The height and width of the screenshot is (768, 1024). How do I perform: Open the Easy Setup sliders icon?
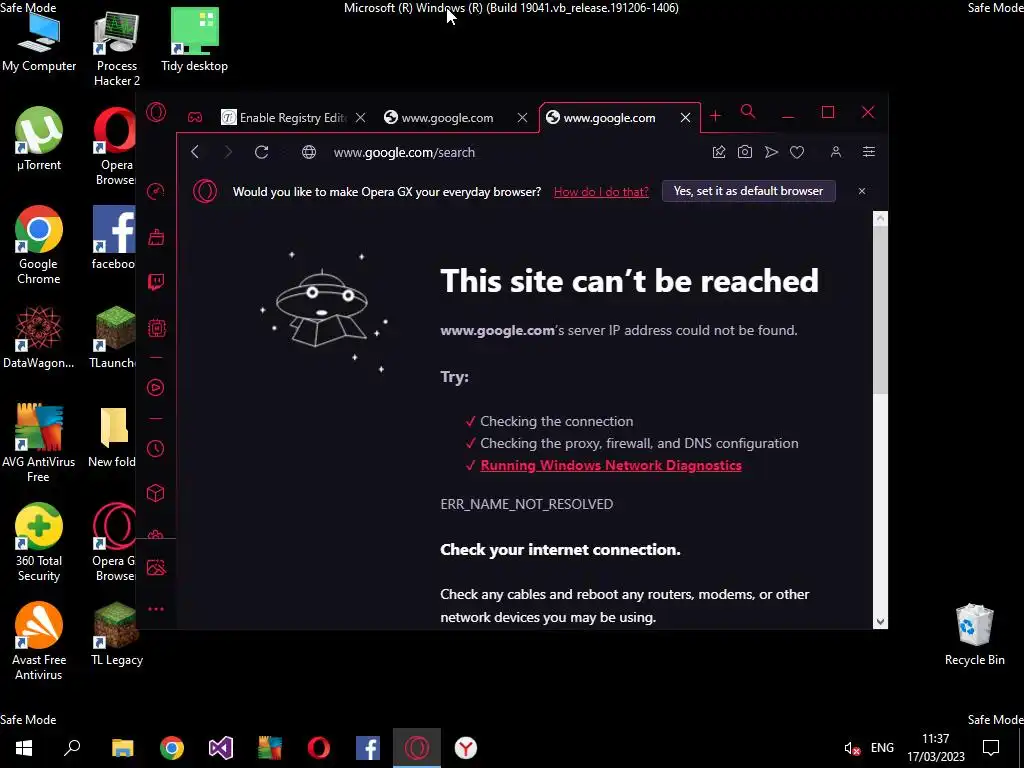869,152
